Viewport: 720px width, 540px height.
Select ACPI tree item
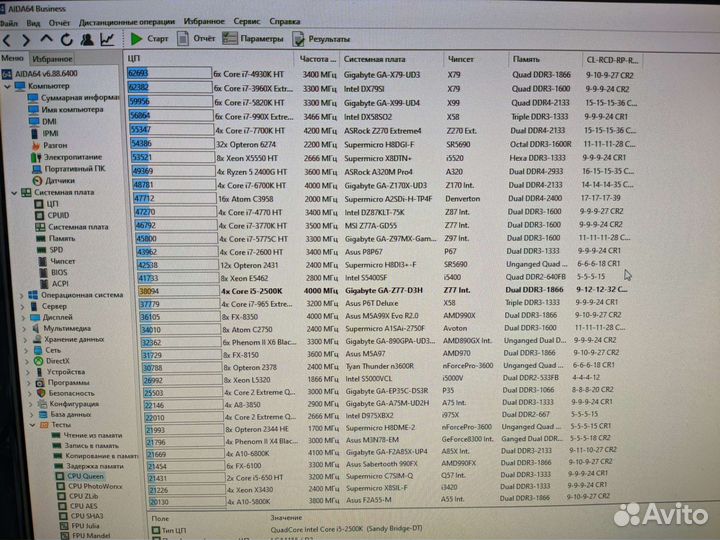point(54,284)
